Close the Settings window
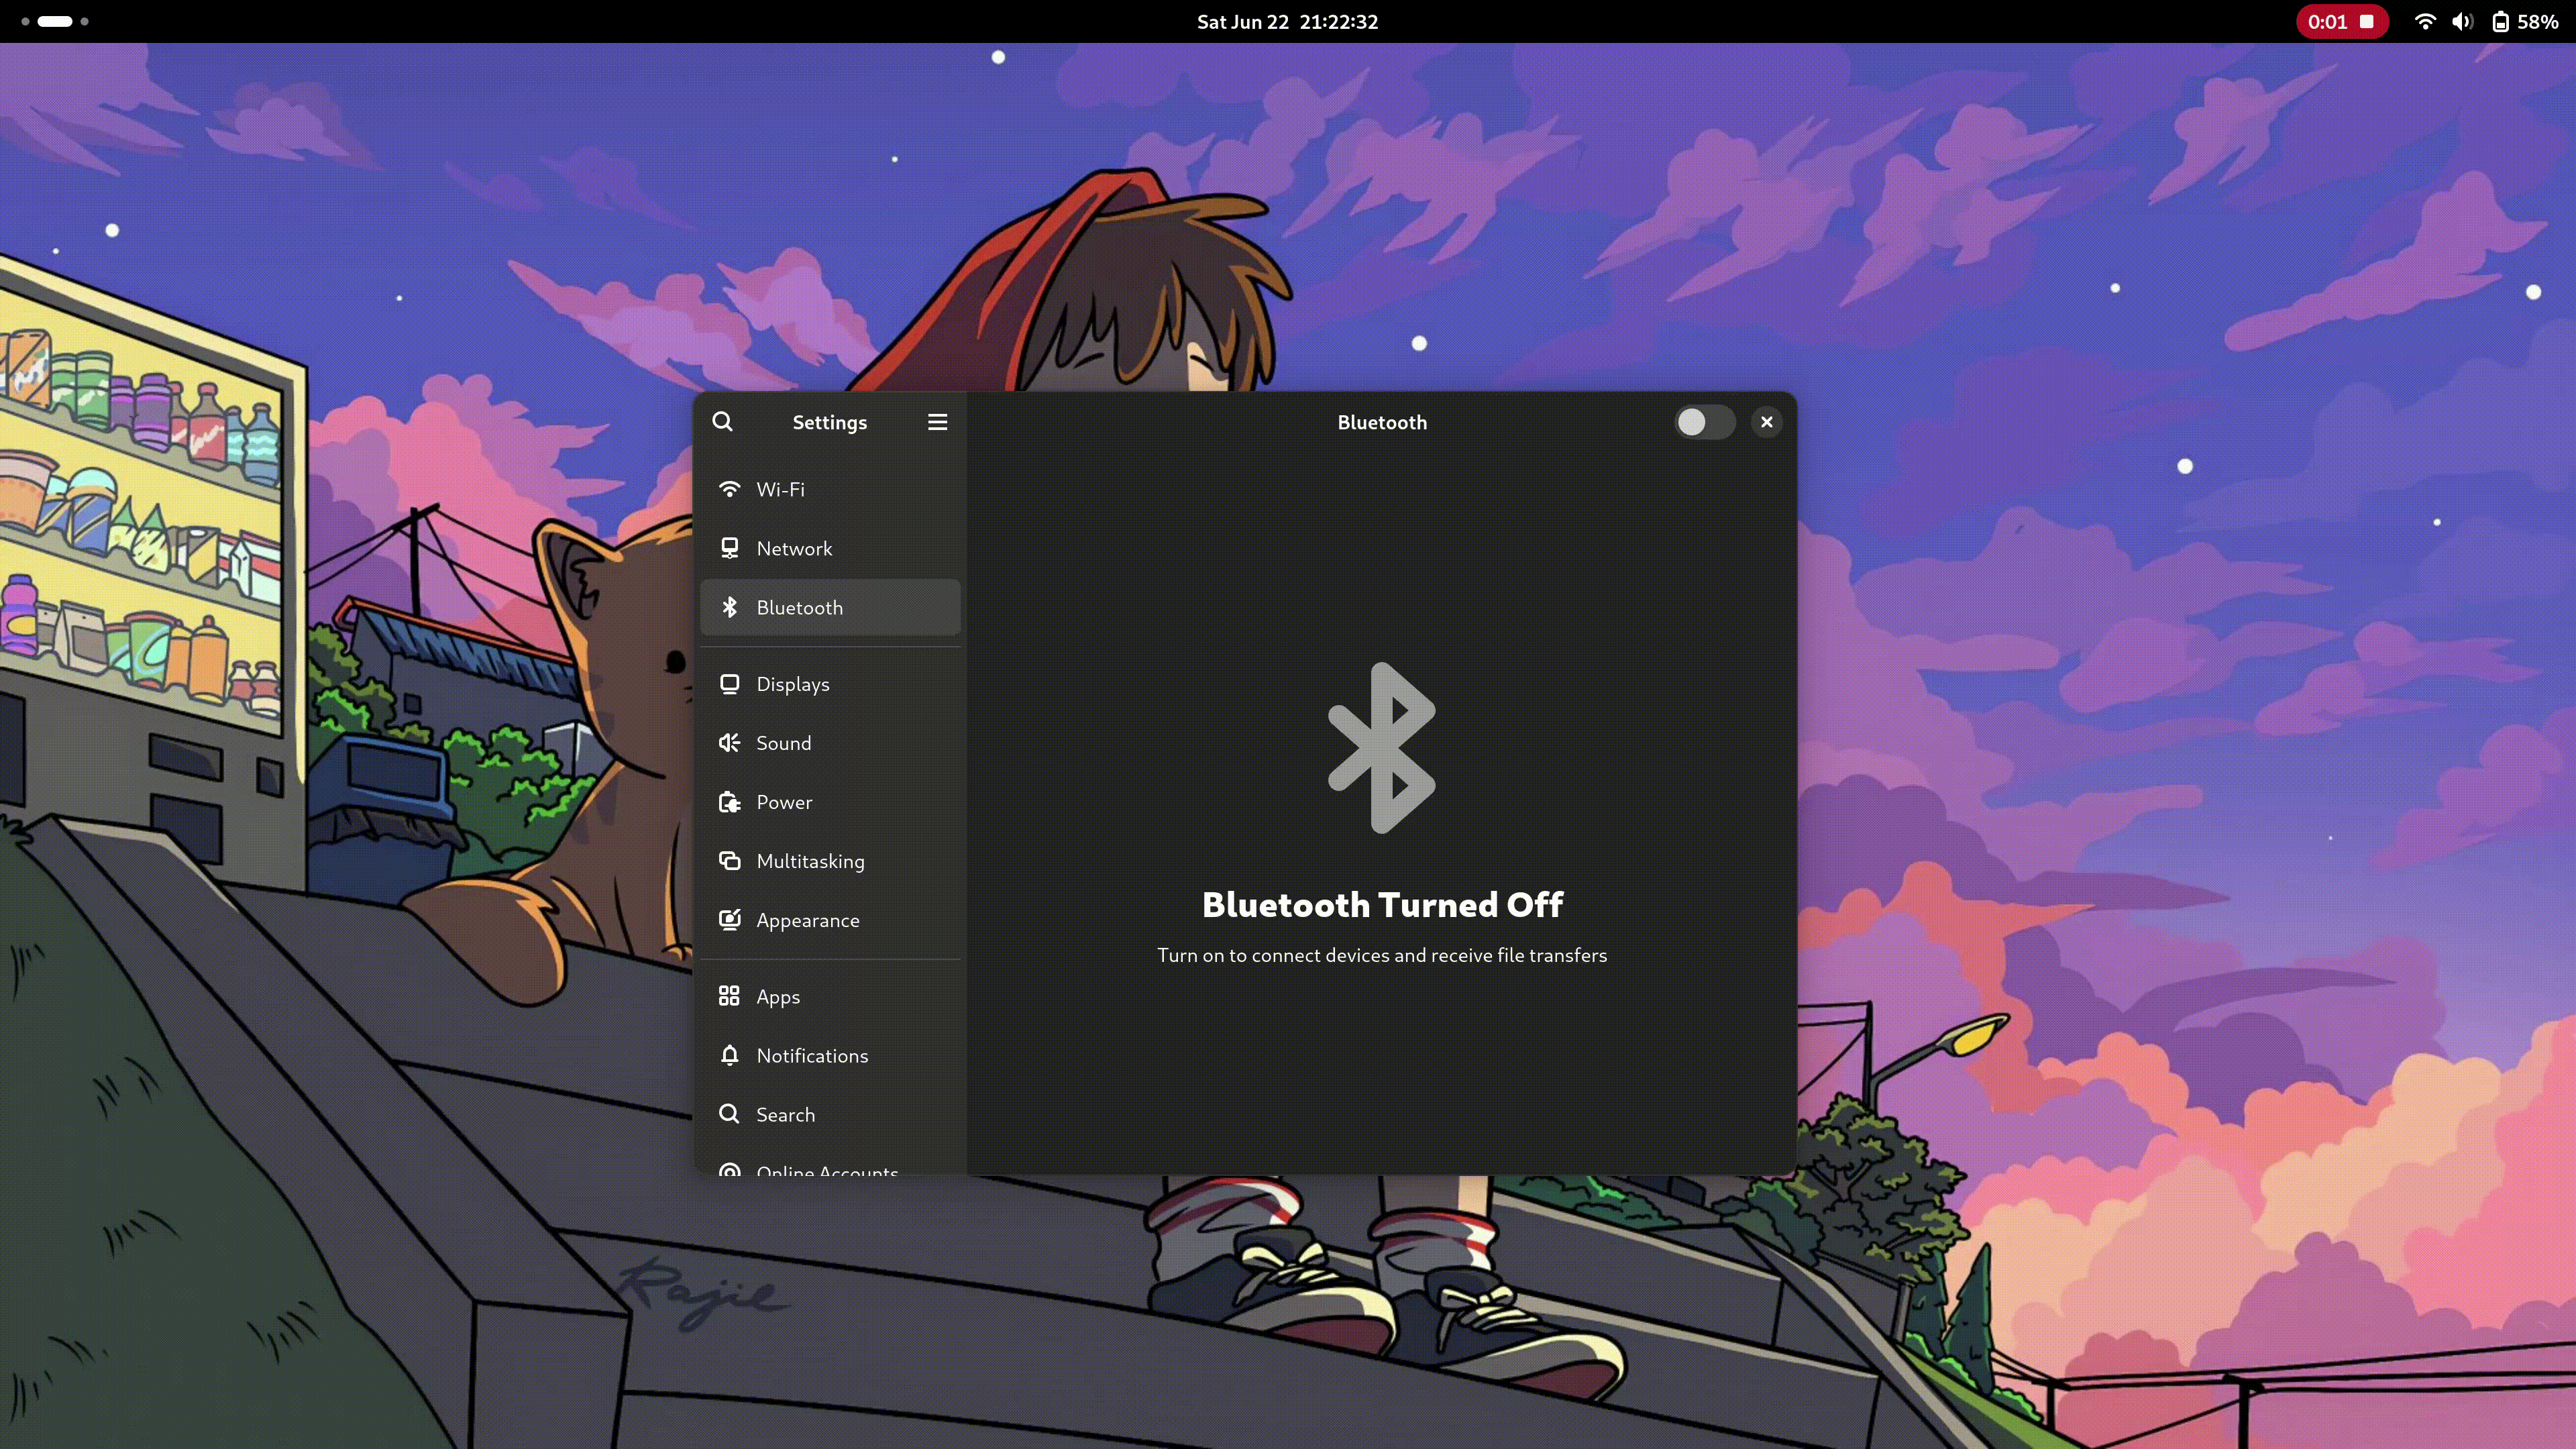 pyautogui.click(x=1767, y=422)
